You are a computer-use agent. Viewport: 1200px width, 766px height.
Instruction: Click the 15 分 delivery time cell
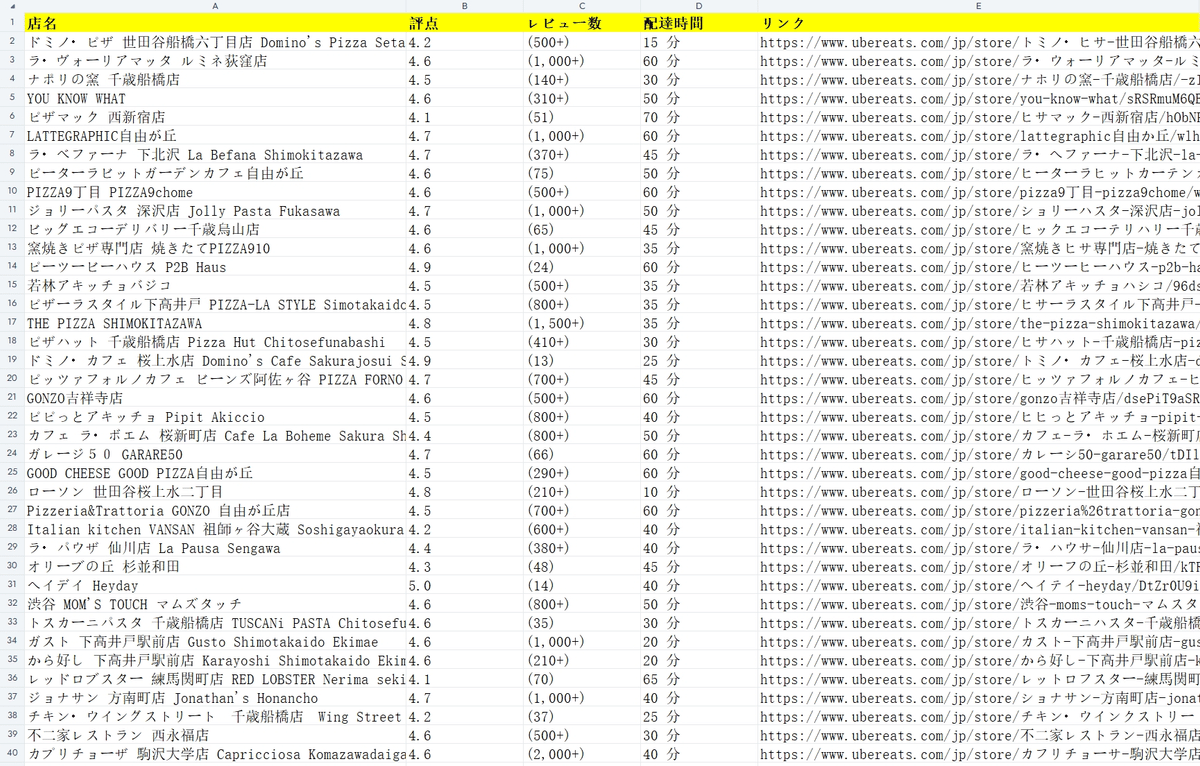(699, 42)
